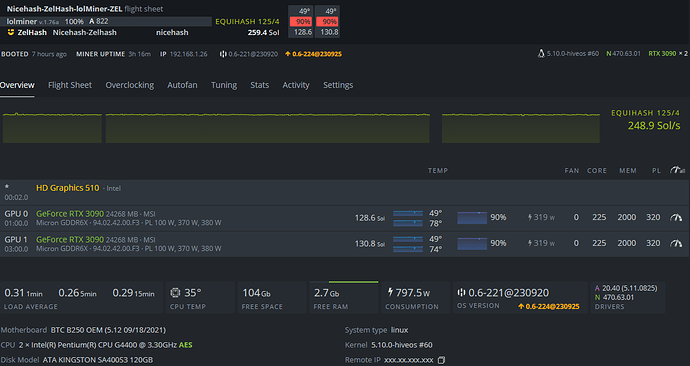The height and width of the screenshot is (366, 690).
Task: Click the Load Average card
Action: tap(81, 298)
